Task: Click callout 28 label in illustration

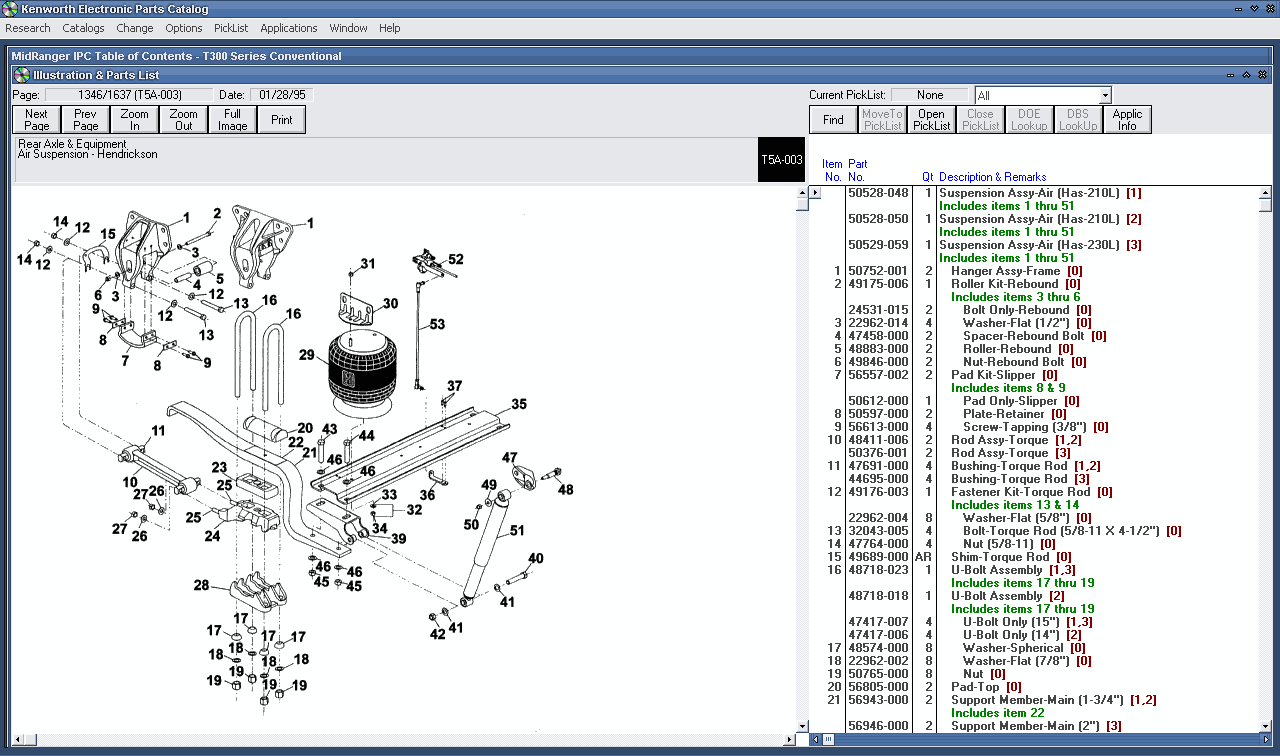Action: (201, 585)
